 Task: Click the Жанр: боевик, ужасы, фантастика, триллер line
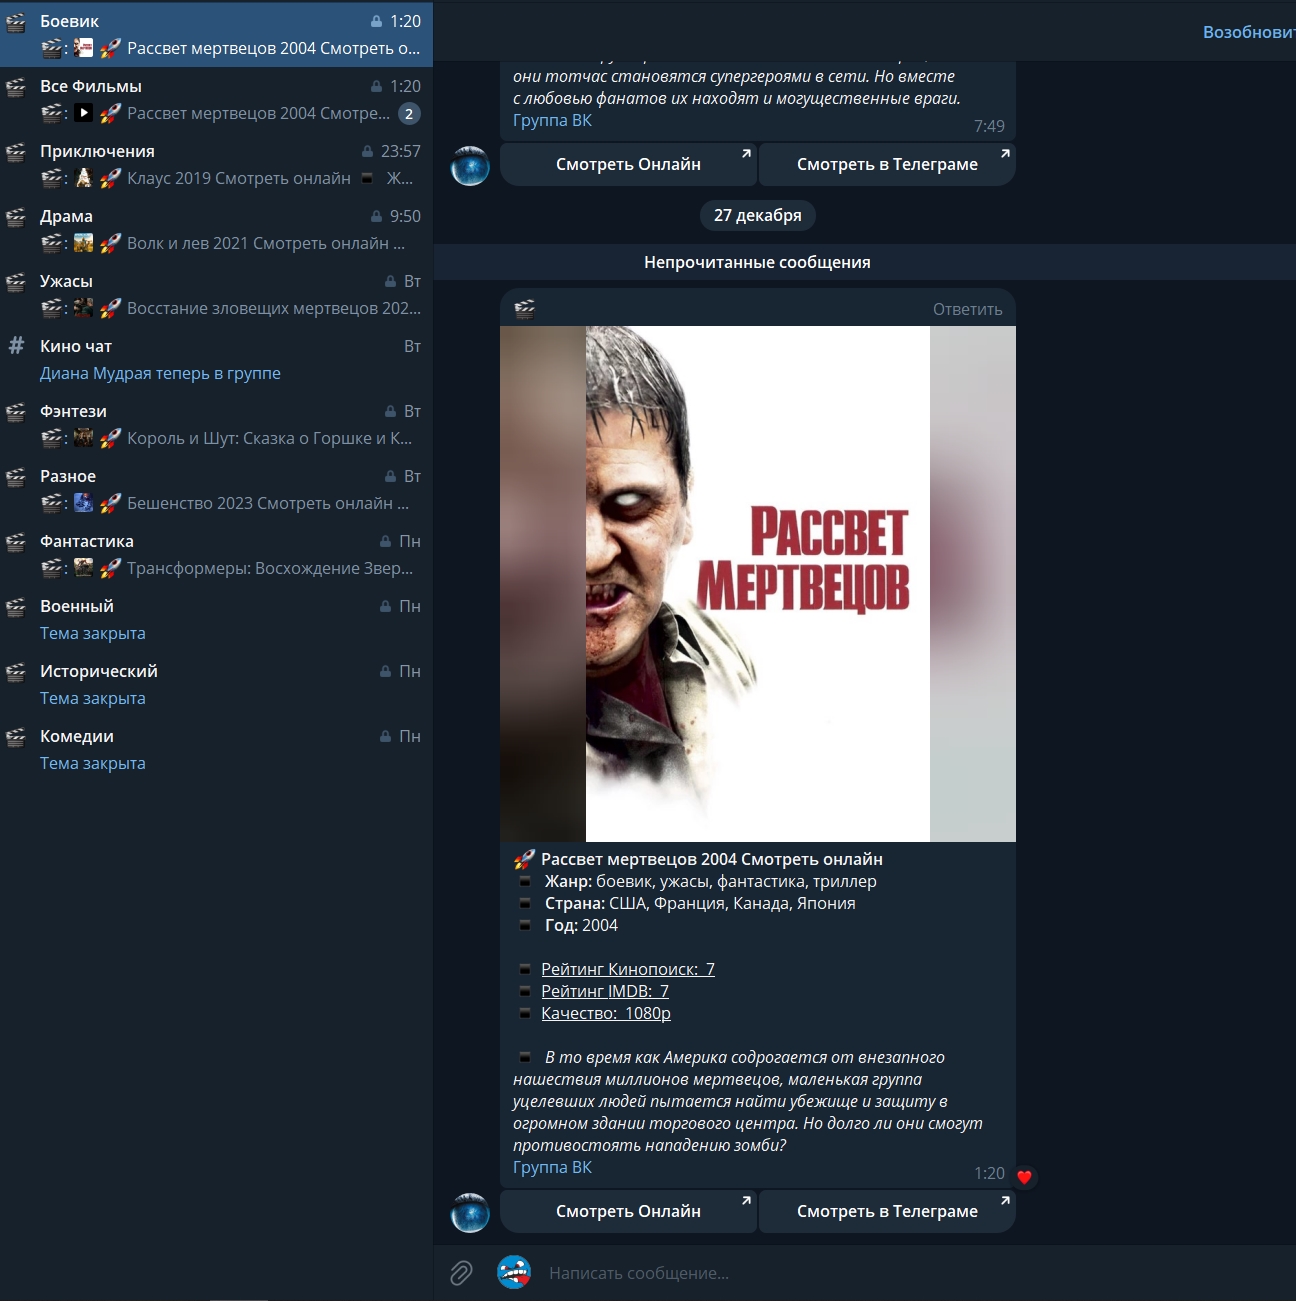pos(710,881)
